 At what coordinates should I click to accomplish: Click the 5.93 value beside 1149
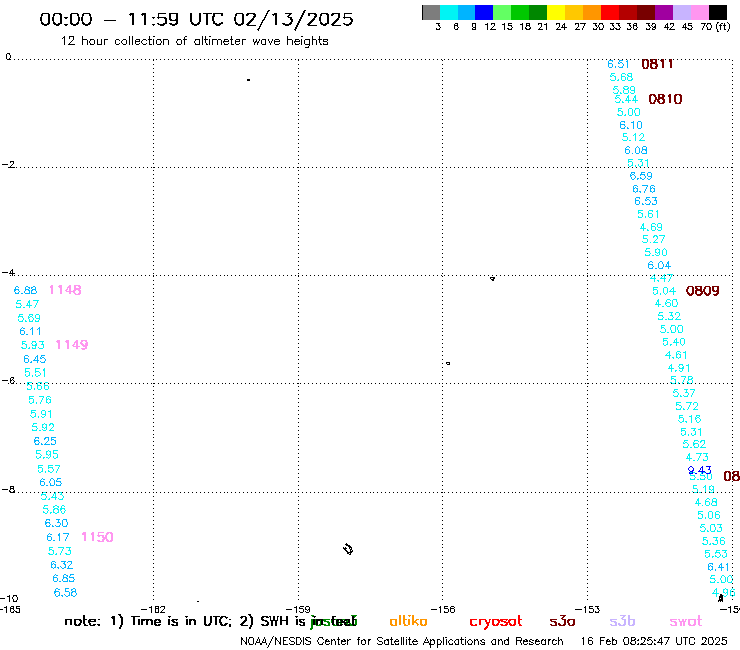pyautogui.click(x=33, y=345)
